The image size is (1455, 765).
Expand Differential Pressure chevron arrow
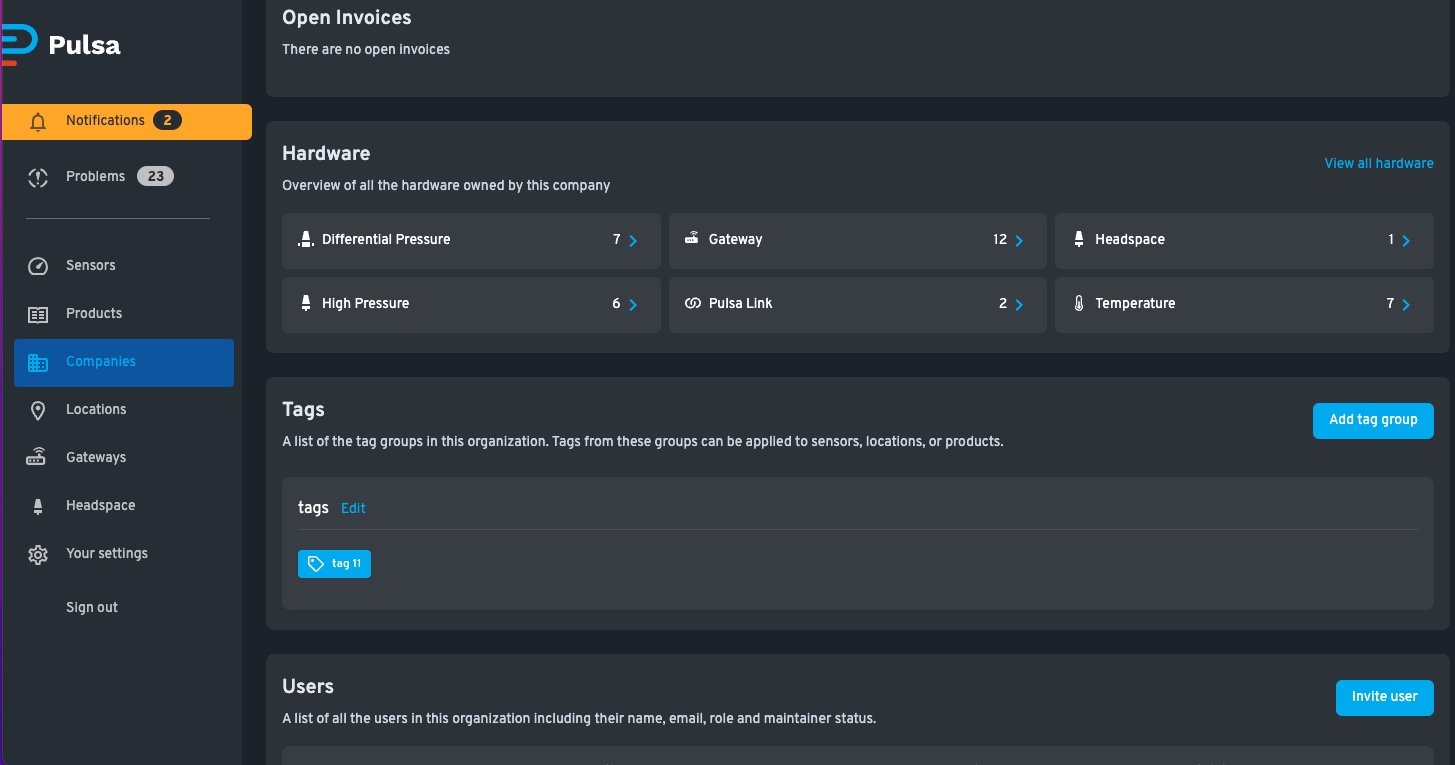click(633, 241)
